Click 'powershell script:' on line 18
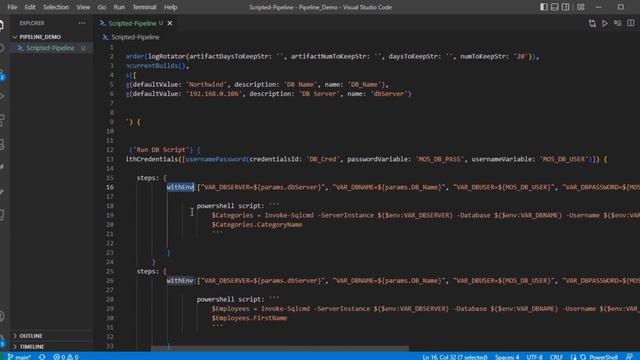Viewport: 640px width, 360px height. (x=230, y=206)
